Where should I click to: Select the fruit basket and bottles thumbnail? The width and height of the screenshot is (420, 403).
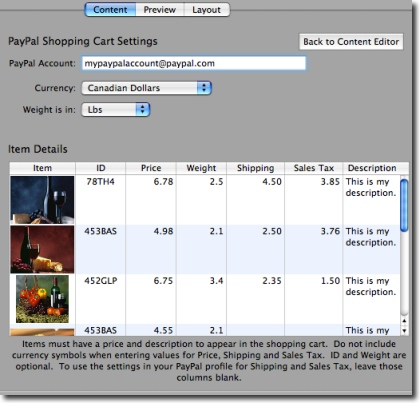(x=42, y=299)
